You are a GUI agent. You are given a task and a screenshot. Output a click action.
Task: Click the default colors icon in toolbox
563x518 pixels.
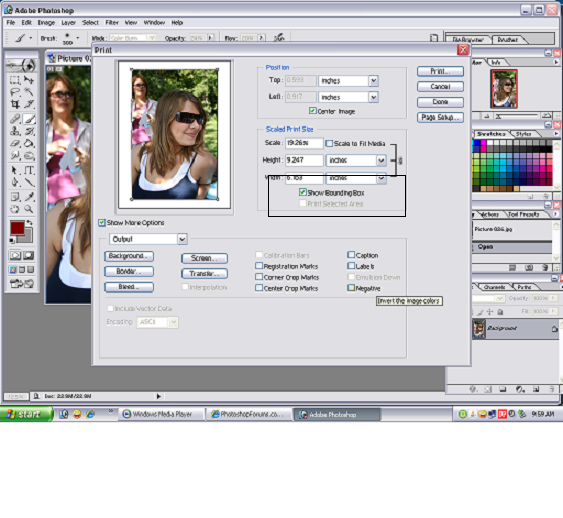13,241
